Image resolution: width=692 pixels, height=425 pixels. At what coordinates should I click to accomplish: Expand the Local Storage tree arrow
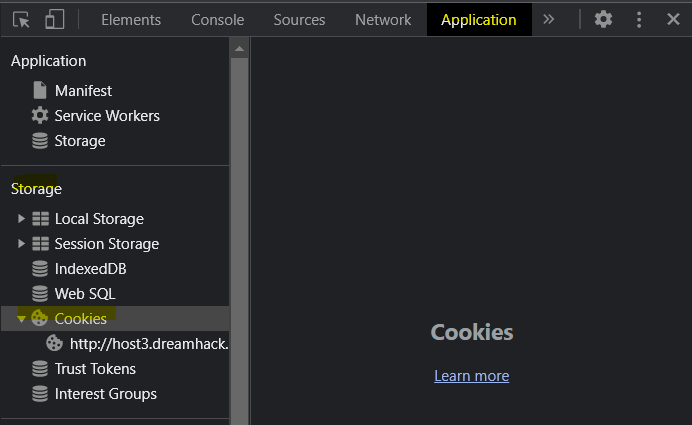coord(21,218)
